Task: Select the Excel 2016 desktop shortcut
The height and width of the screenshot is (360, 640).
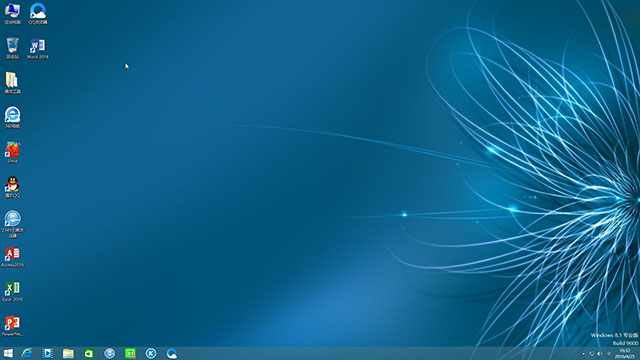Action: (x=13, y=291)
